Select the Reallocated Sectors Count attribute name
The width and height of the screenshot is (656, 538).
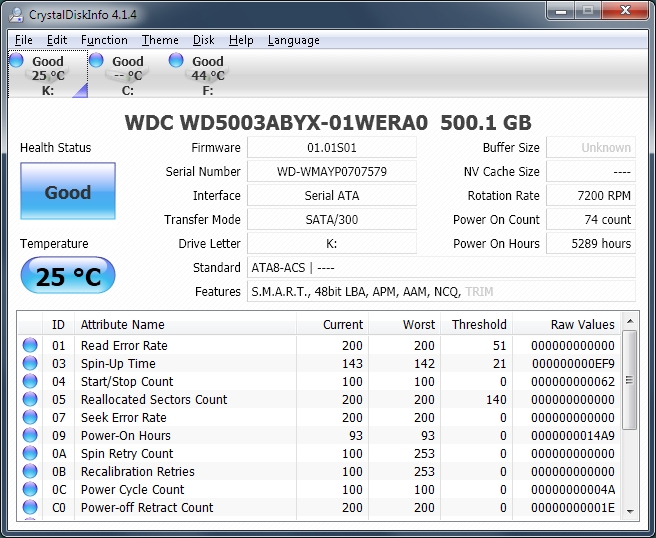pos(154,399)
